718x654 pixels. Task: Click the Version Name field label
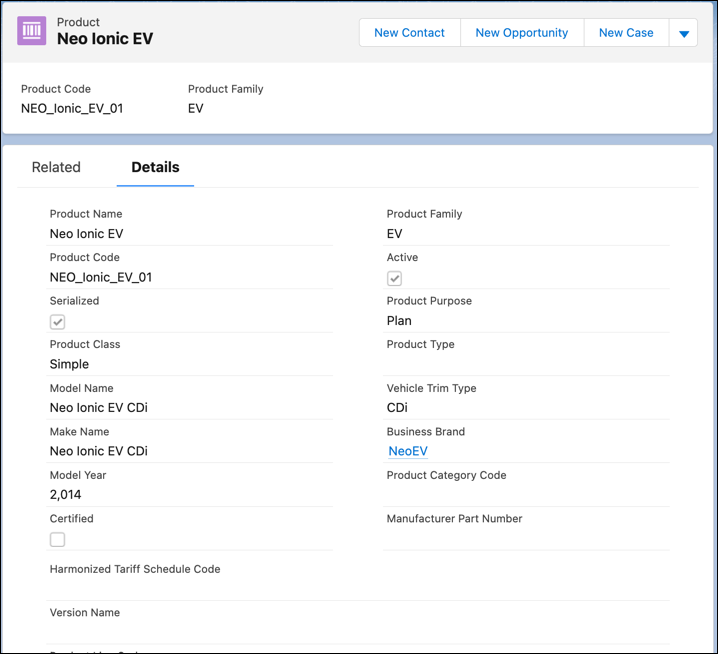click(85, 612)
